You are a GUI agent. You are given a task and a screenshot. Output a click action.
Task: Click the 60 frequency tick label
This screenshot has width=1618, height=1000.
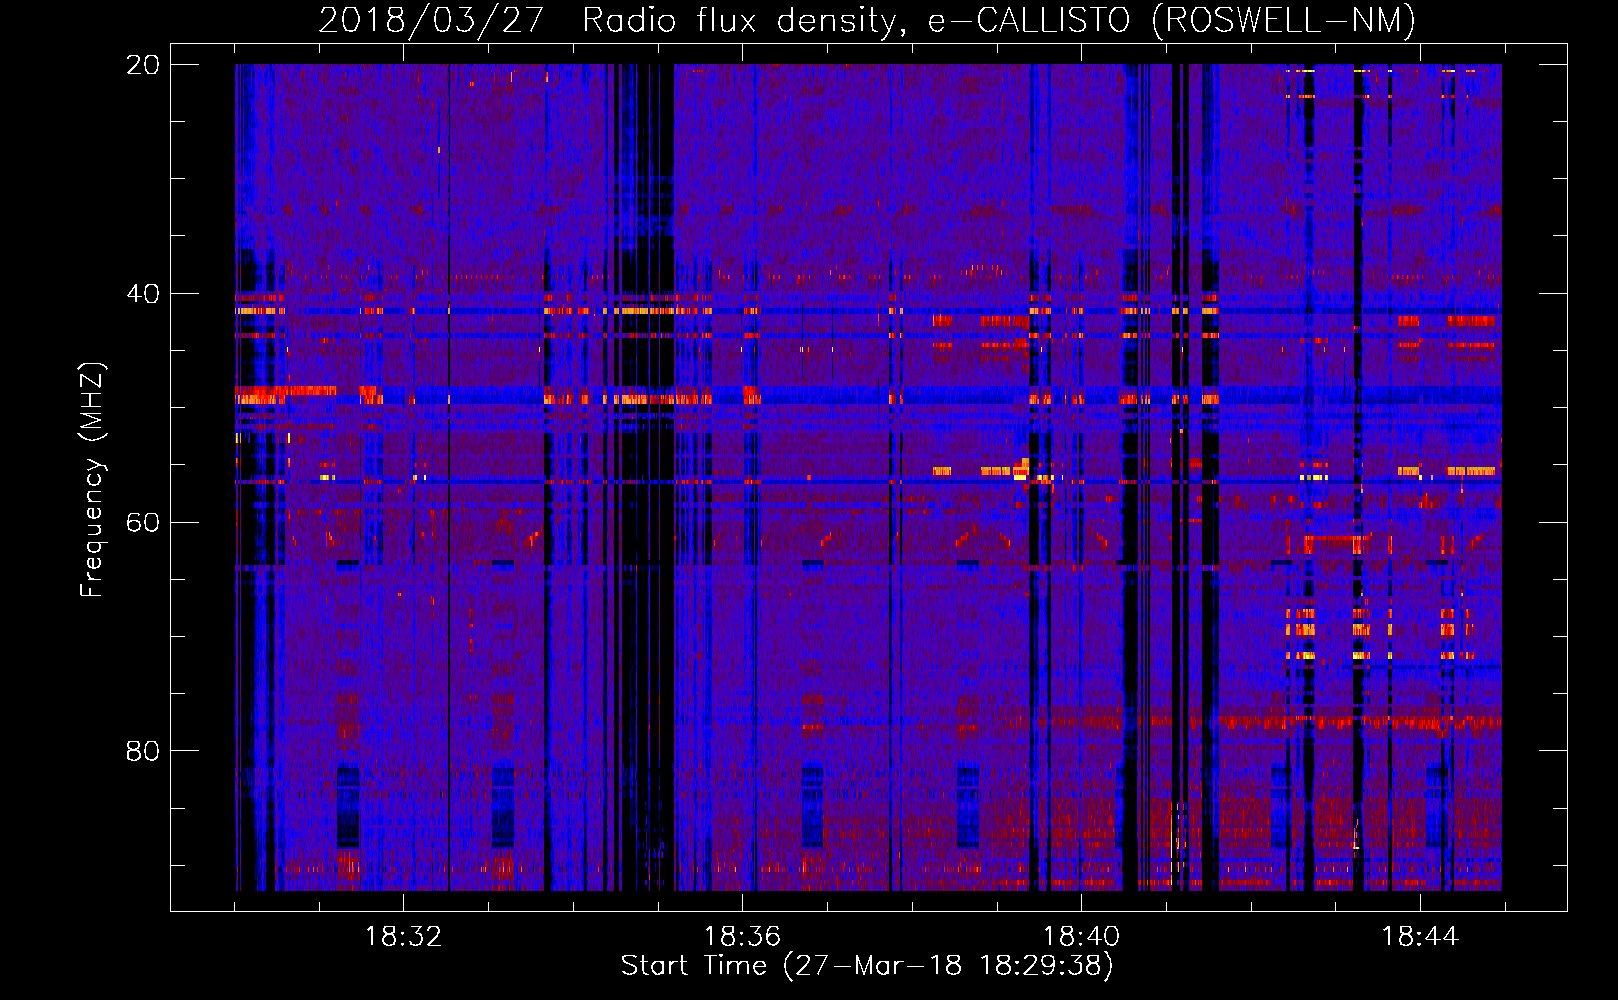point(142,522)
